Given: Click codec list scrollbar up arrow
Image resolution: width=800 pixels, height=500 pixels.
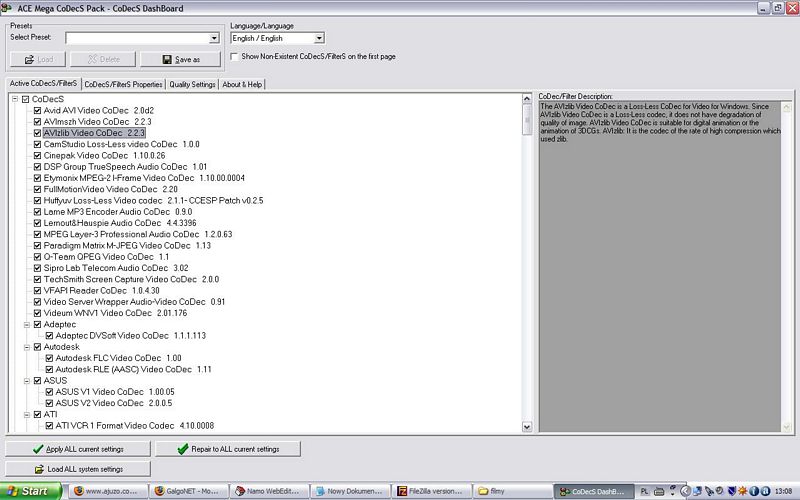Looking at the screenshot, I should coord(527,98).
